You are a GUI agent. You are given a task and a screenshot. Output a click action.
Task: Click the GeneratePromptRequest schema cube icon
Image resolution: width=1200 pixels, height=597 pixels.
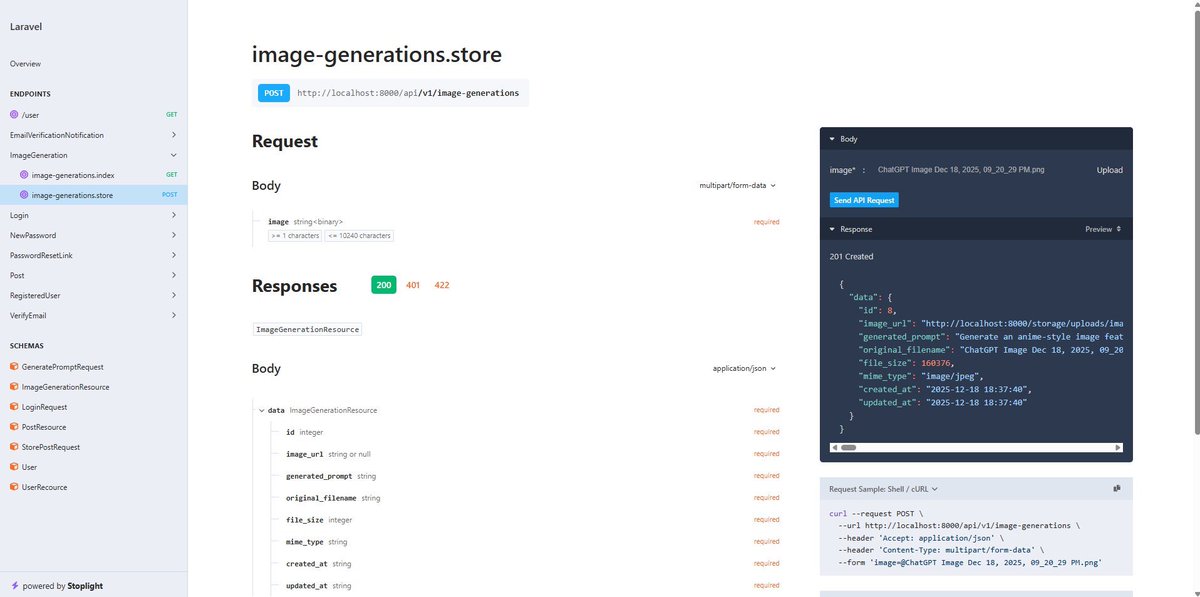(14, 367)
